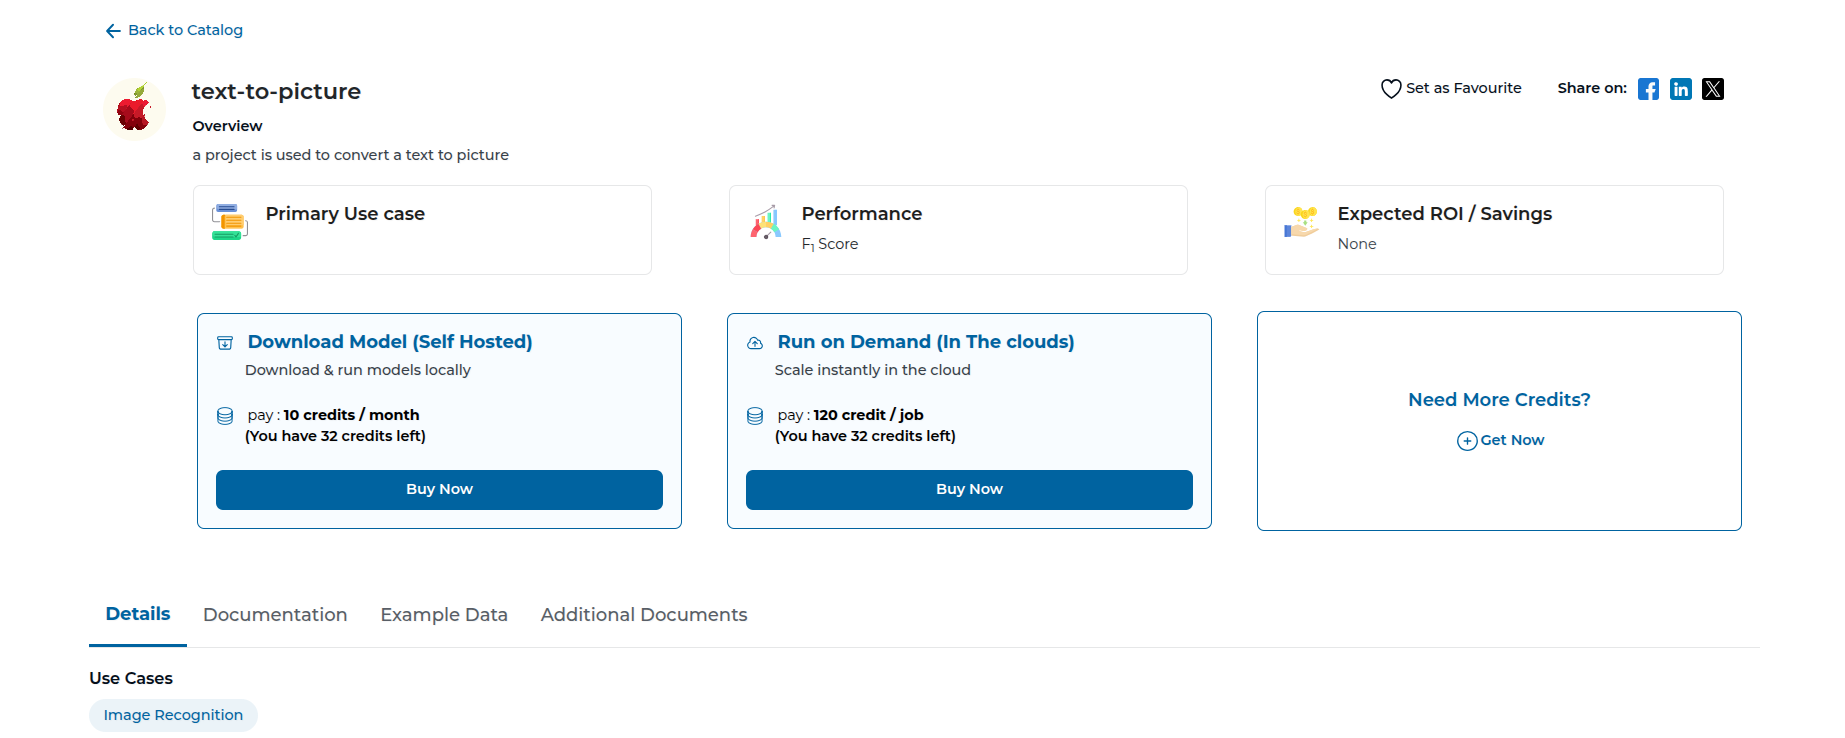
Task: Click the Share on: label
Action: pos(1592,88)
